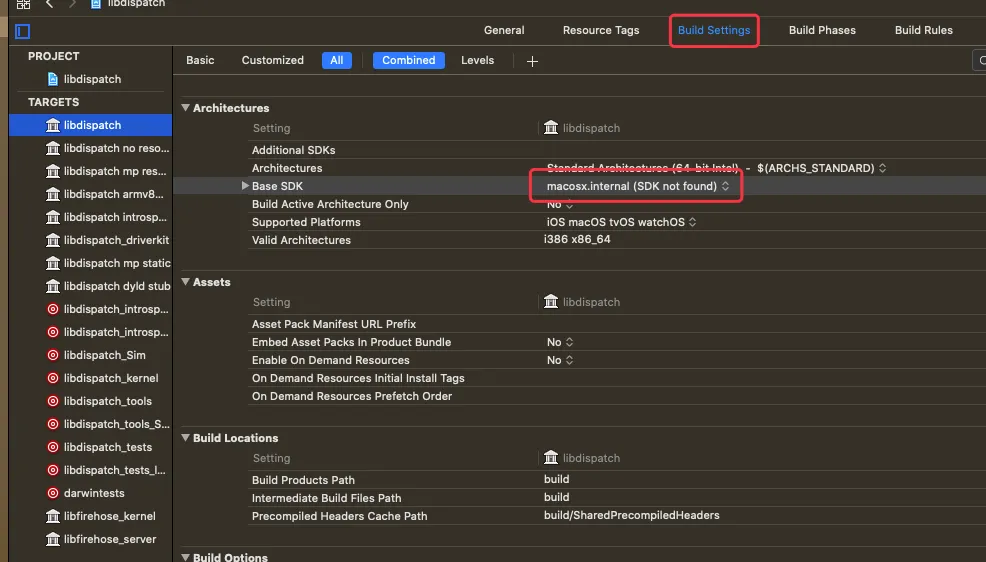Select the libfirehose_kernel target
This screenshot has width=986, height=562.
click(x=101, y=516)
